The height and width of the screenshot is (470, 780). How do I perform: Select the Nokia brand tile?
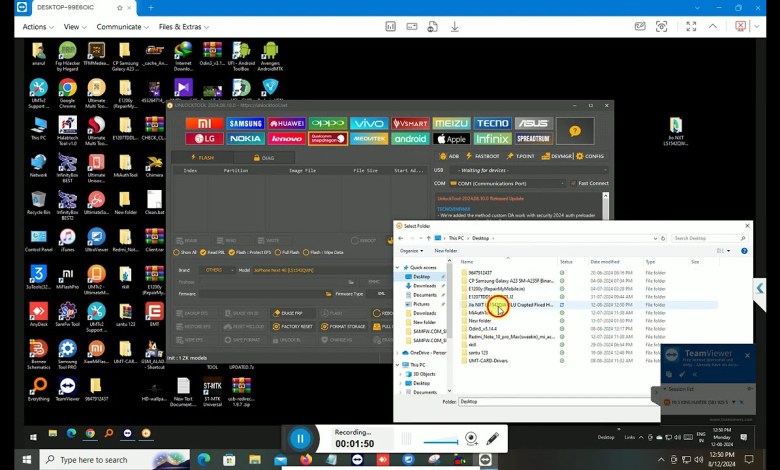point(245,139)
